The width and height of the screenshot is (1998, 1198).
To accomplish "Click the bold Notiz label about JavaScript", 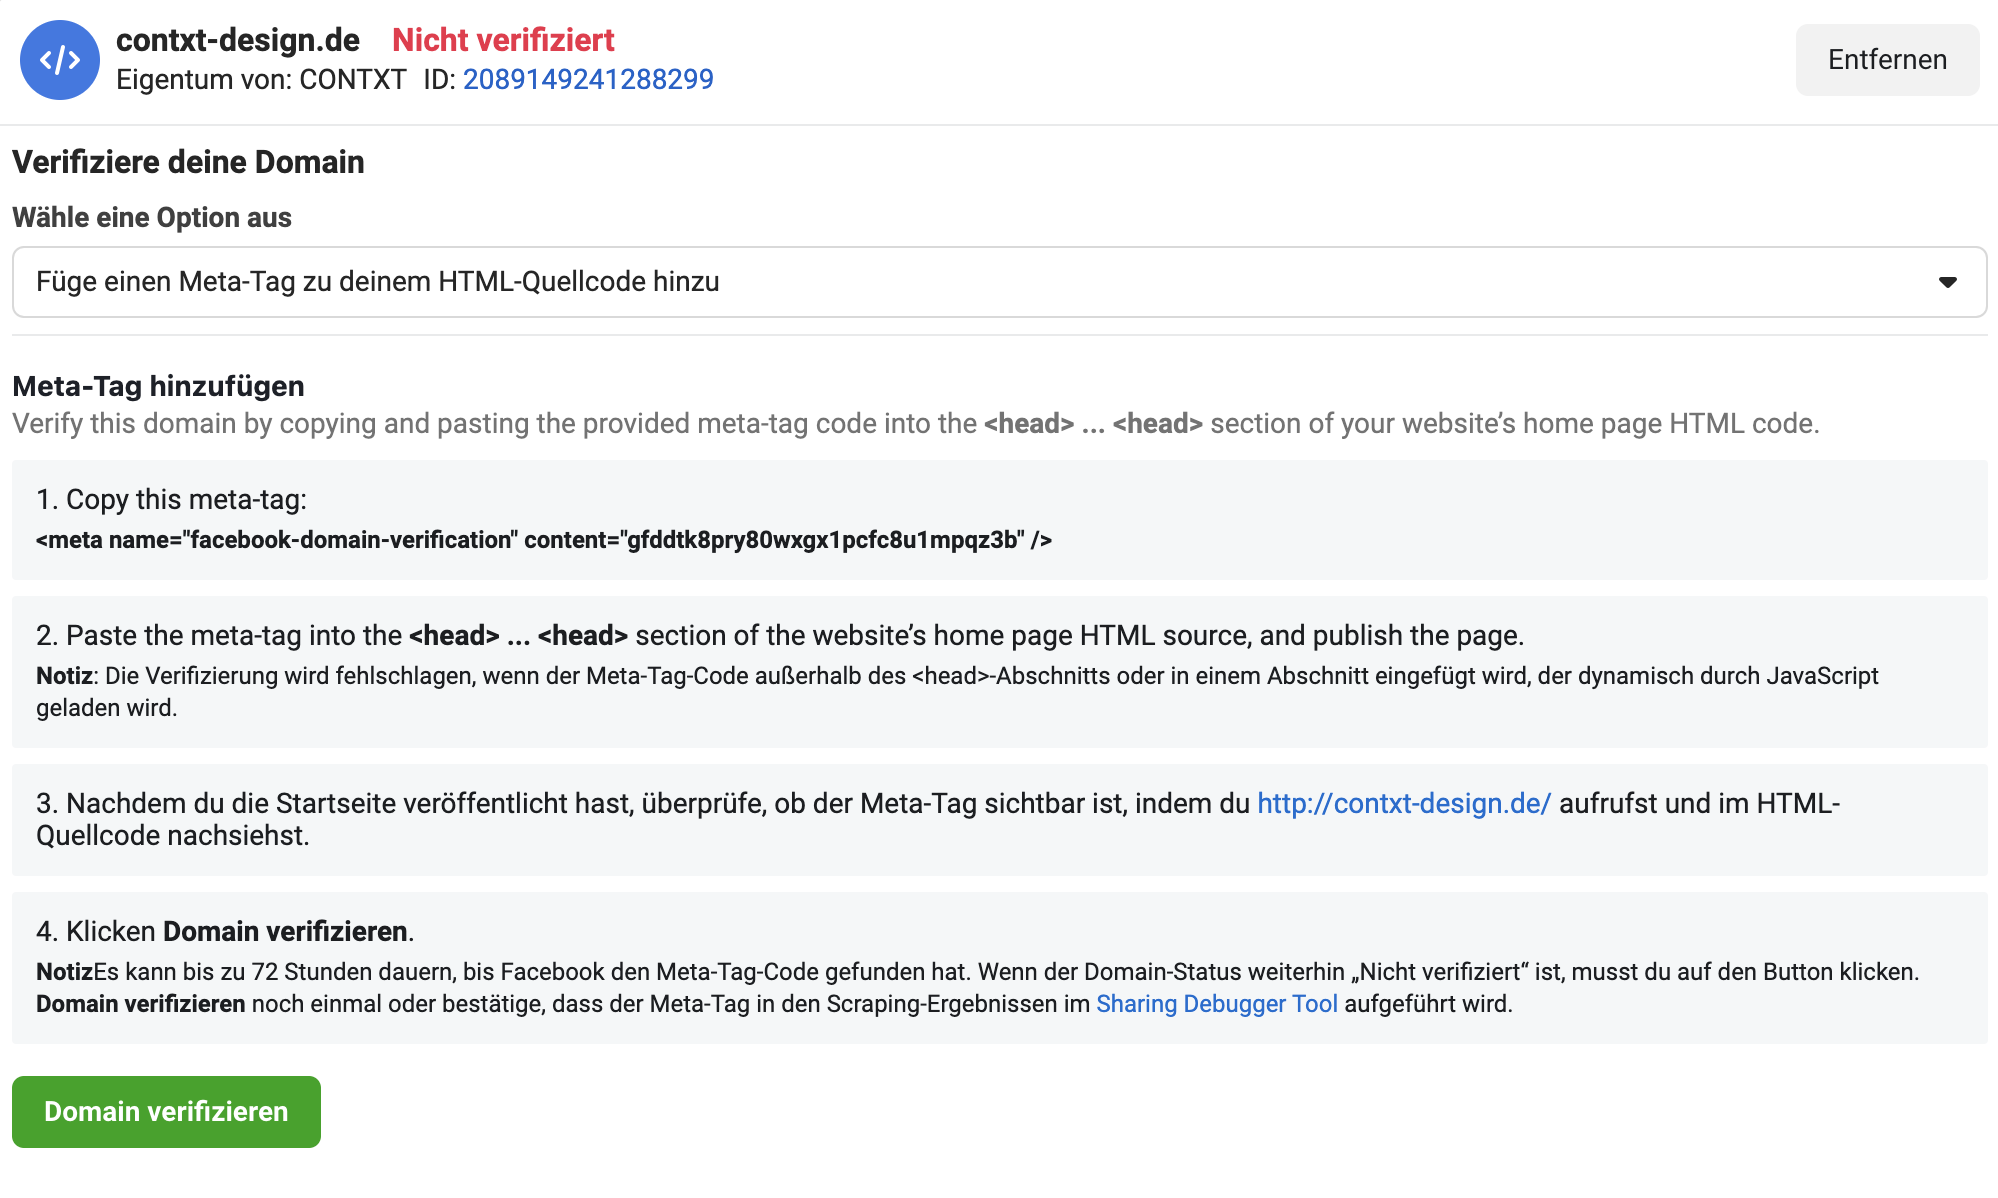I will tap(64, 676).
